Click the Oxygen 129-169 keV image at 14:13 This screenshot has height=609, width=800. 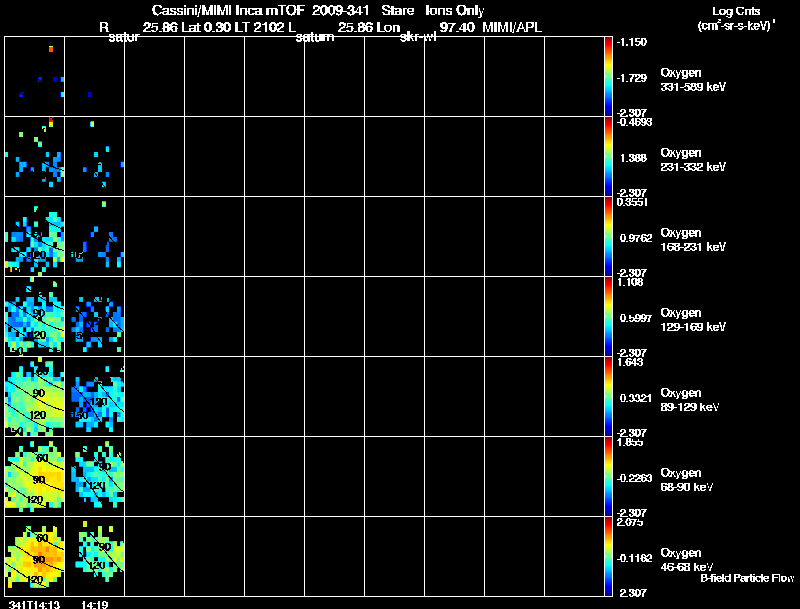coord(35,317)
